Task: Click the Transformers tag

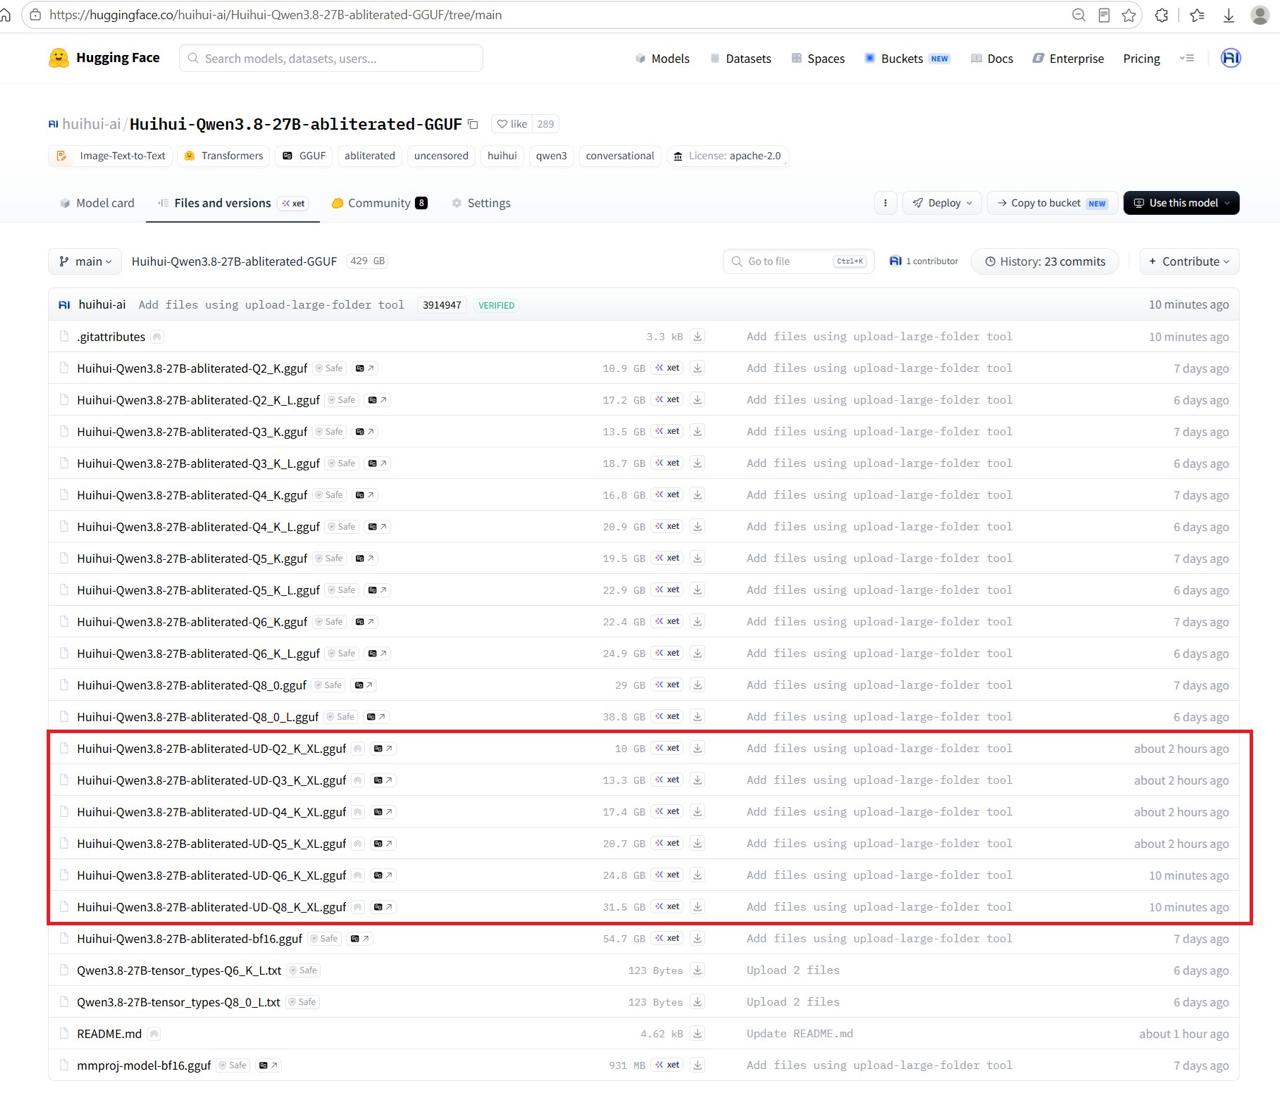Action: [x=223, y=156]
